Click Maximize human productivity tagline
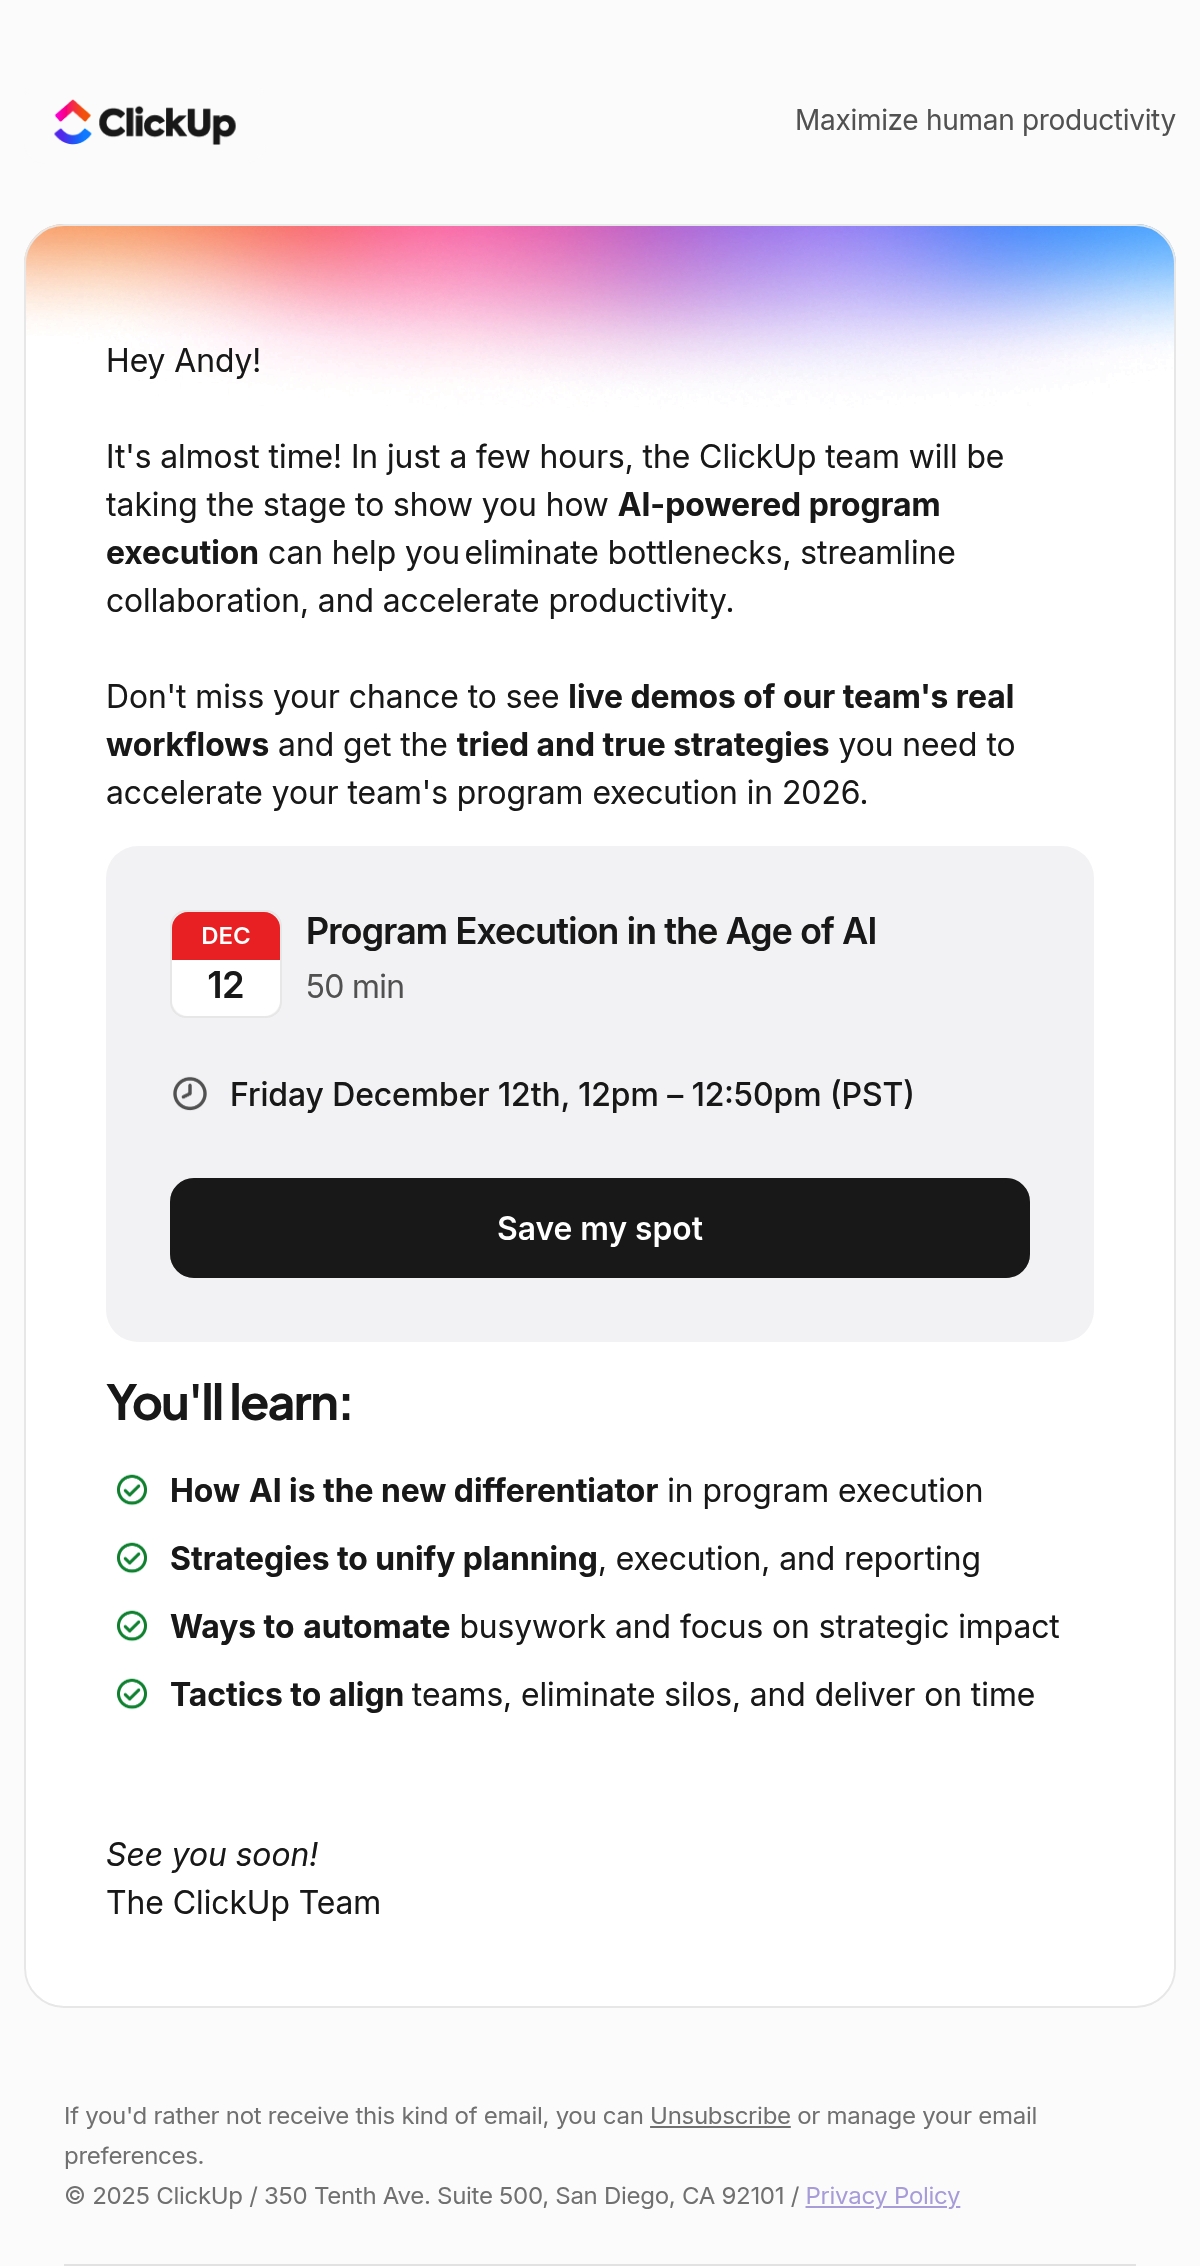The height and width of the screenshot is (2266, 1200). click(985, 120)
